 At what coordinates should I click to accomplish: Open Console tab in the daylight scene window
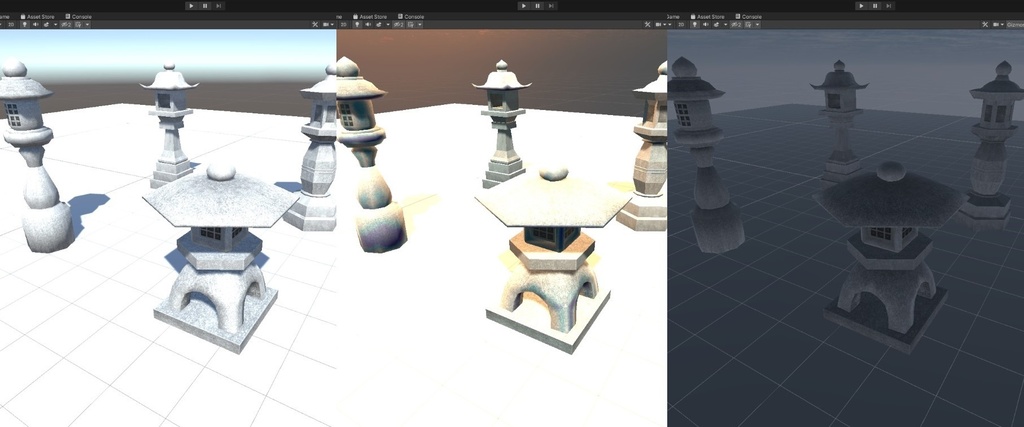(78, 16)
